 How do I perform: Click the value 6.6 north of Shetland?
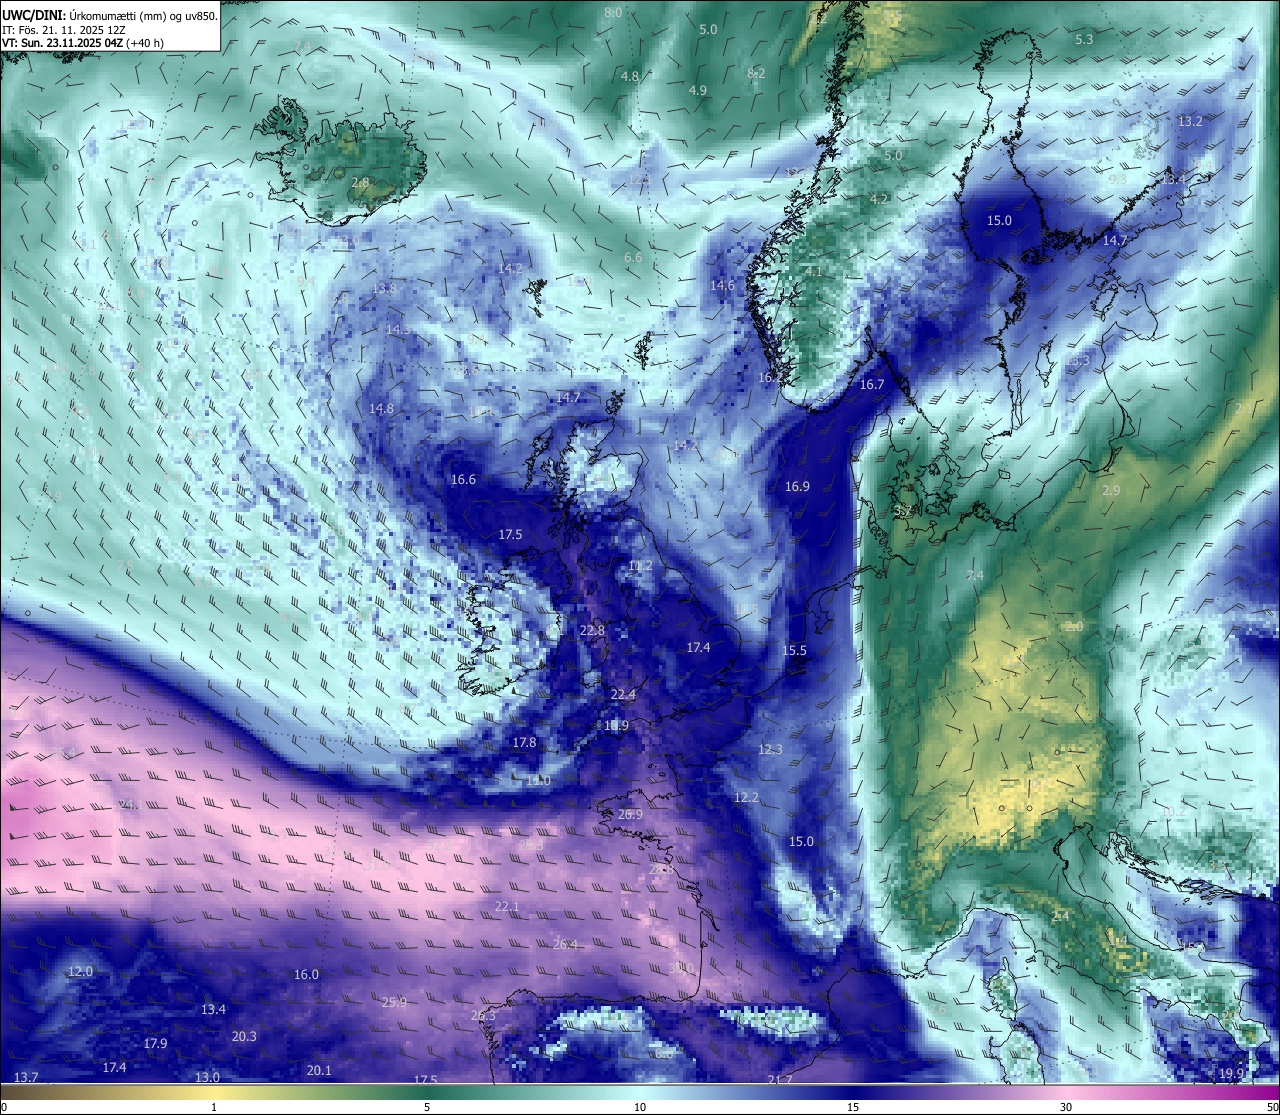click(633, 258)
